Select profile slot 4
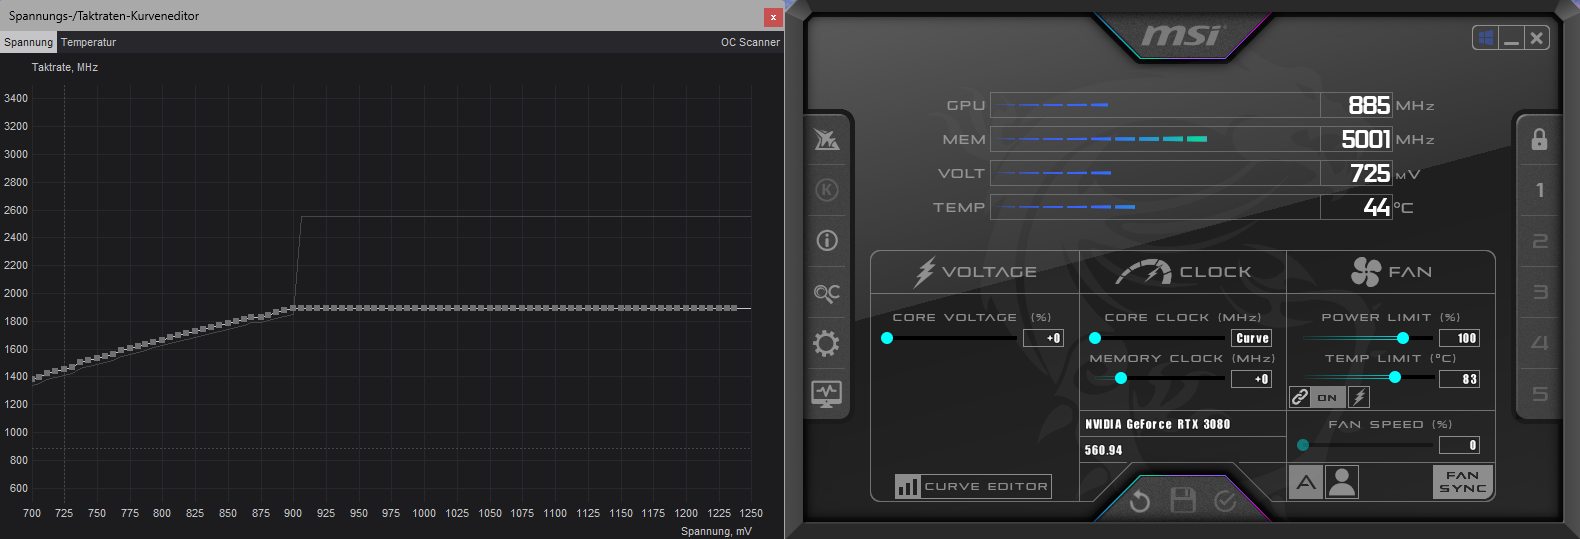 coord(1540,343)
